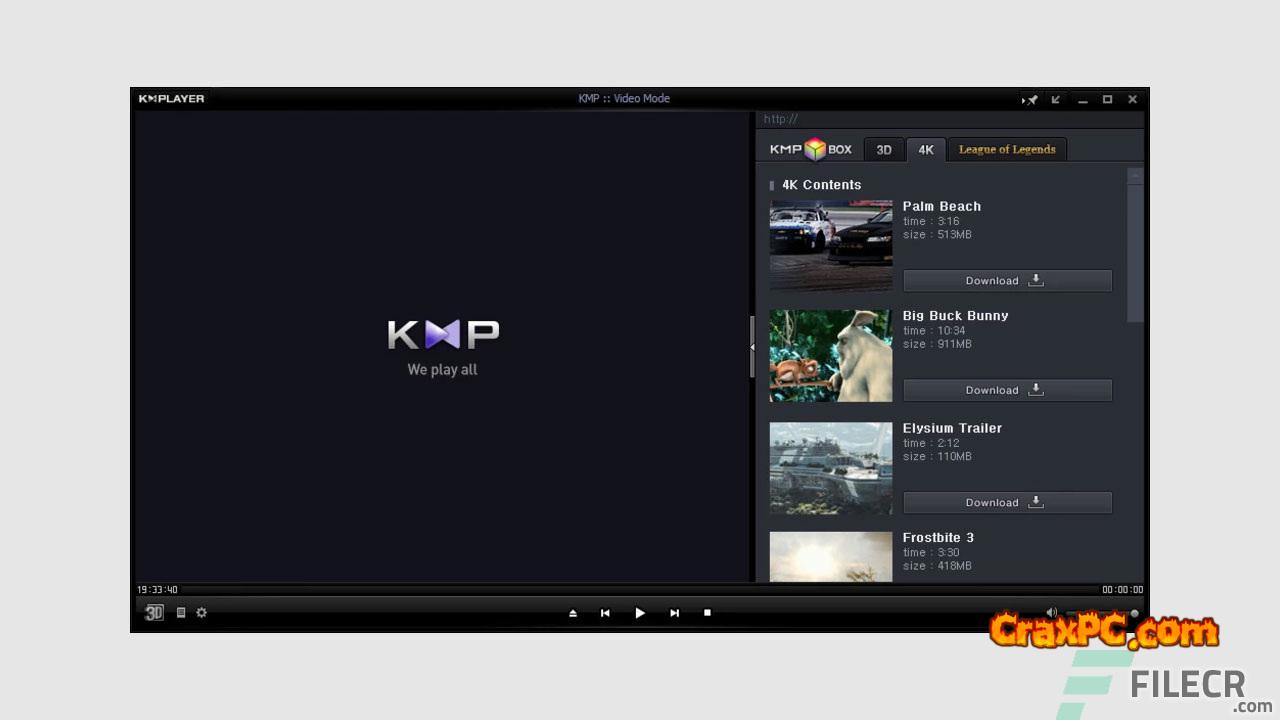
Task: Click the Big Buck Bunny title
Action: click(956, 316)
